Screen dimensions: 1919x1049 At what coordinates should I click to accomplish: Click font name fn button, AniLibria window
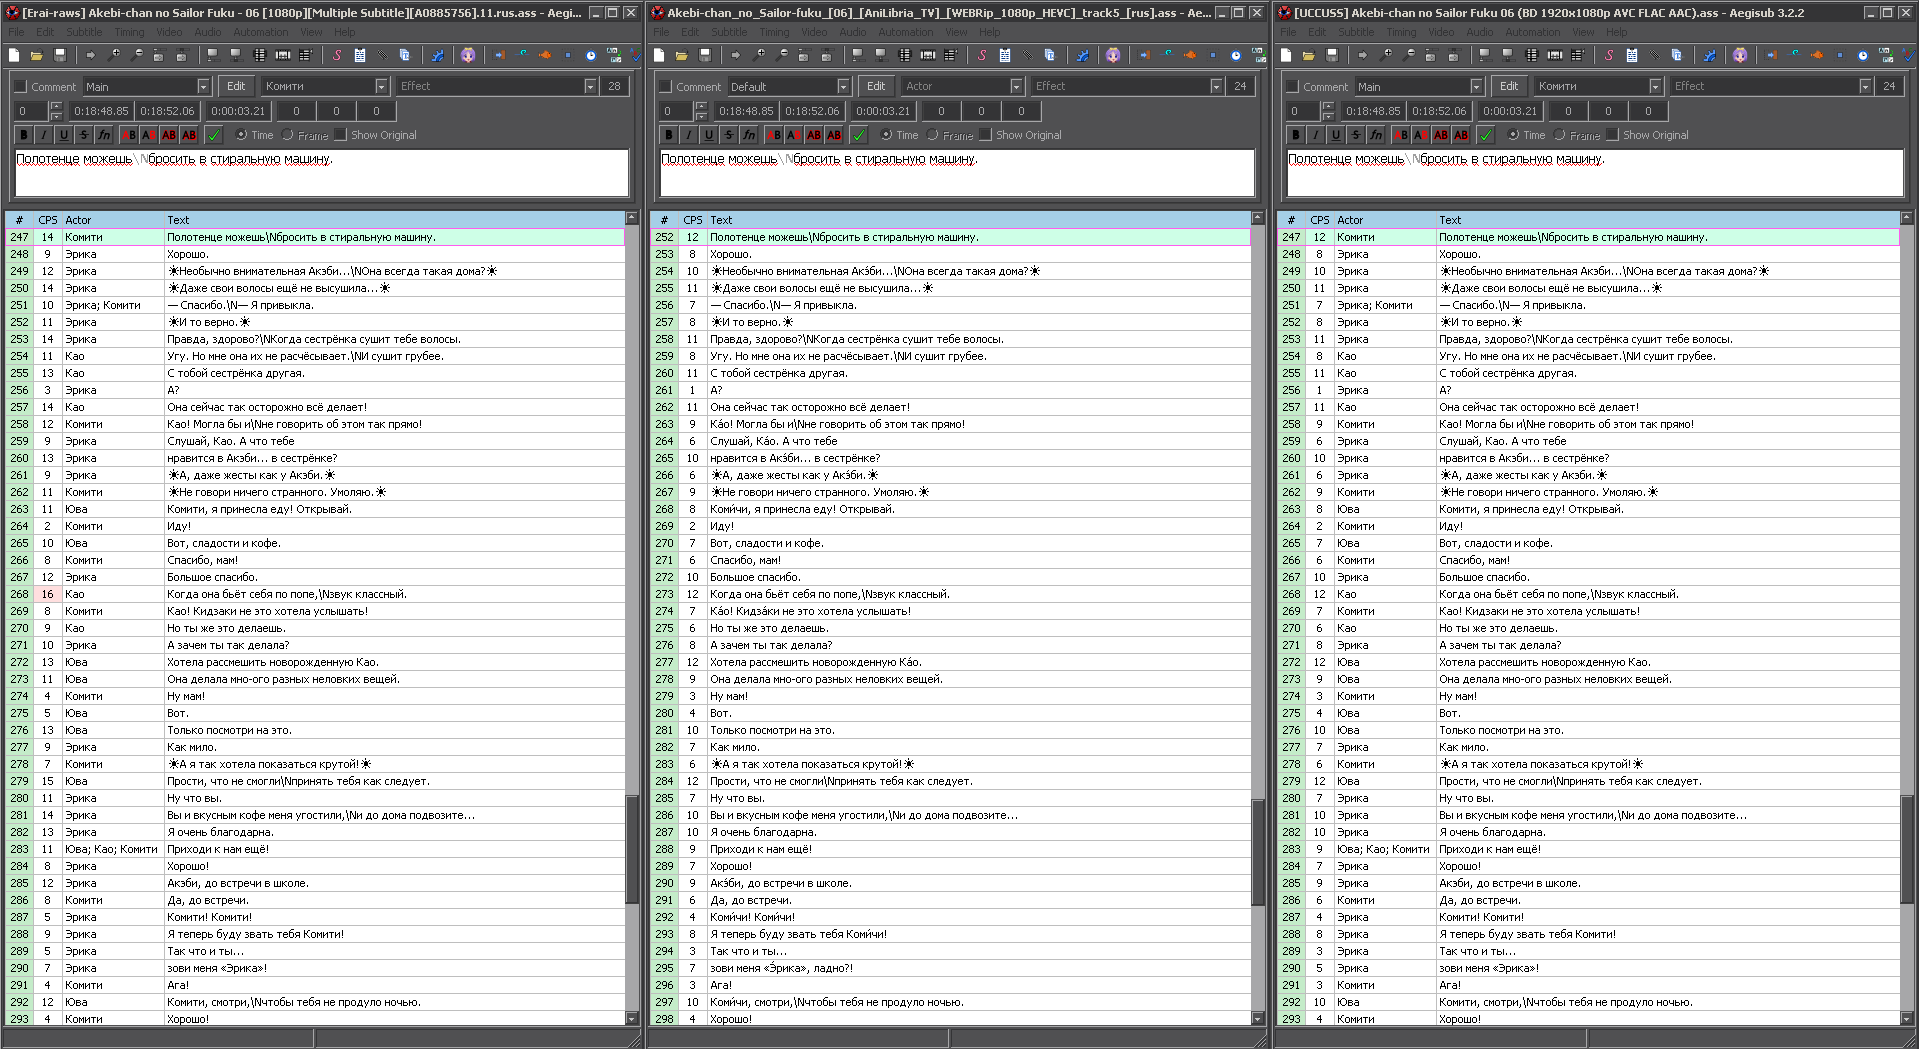(x=749, y=135)
